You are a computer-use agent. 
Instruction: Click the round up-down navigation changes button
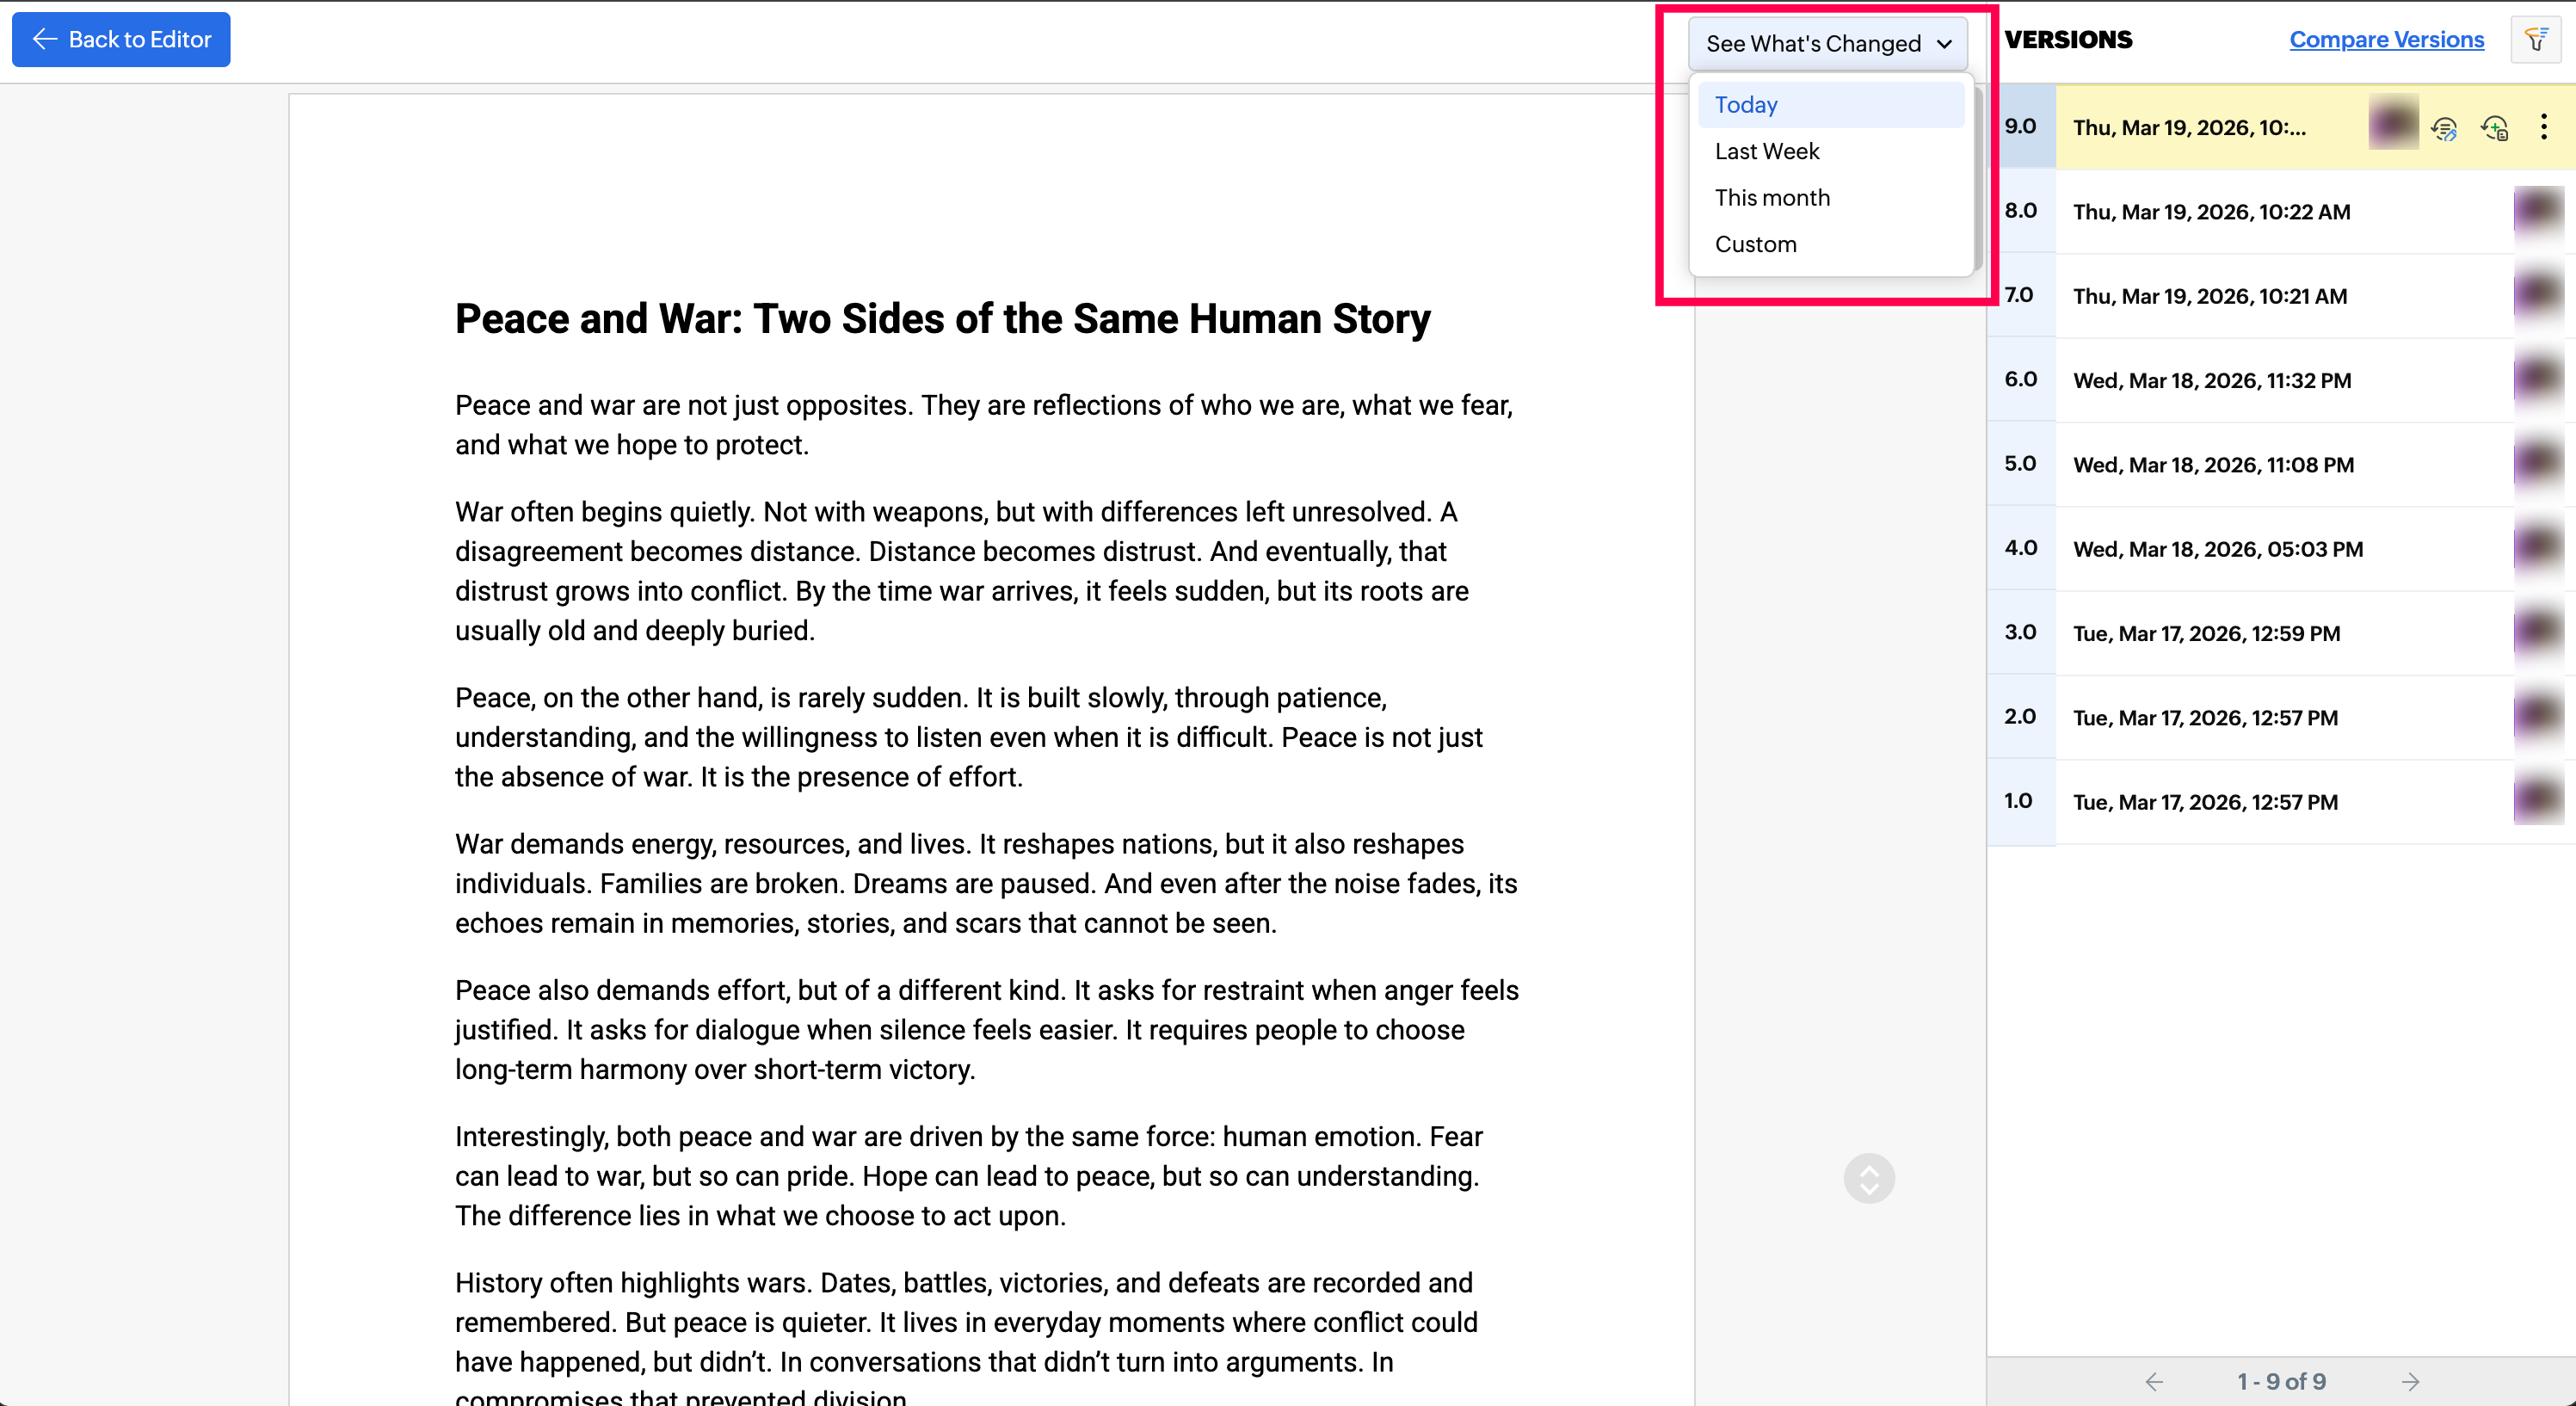pos(1868,1178)
